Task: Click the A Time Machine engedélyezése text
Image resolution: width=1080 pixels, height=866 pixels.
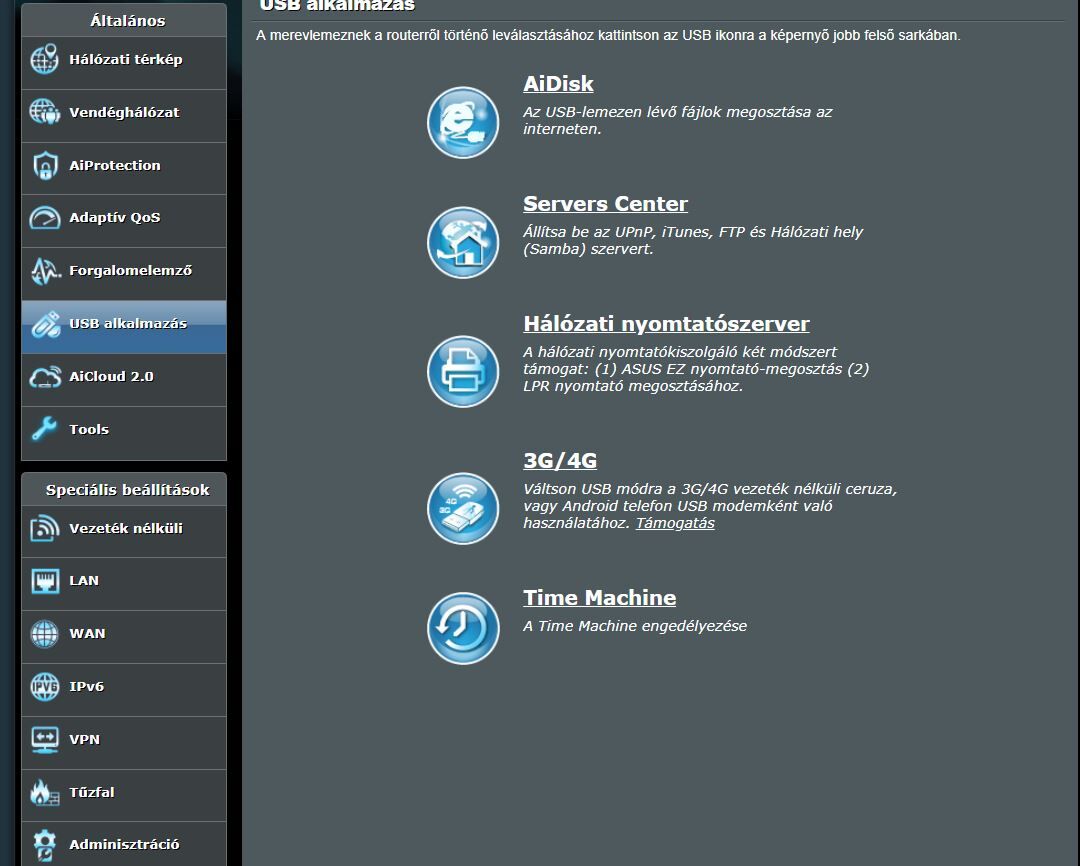Action: (635, 626)
